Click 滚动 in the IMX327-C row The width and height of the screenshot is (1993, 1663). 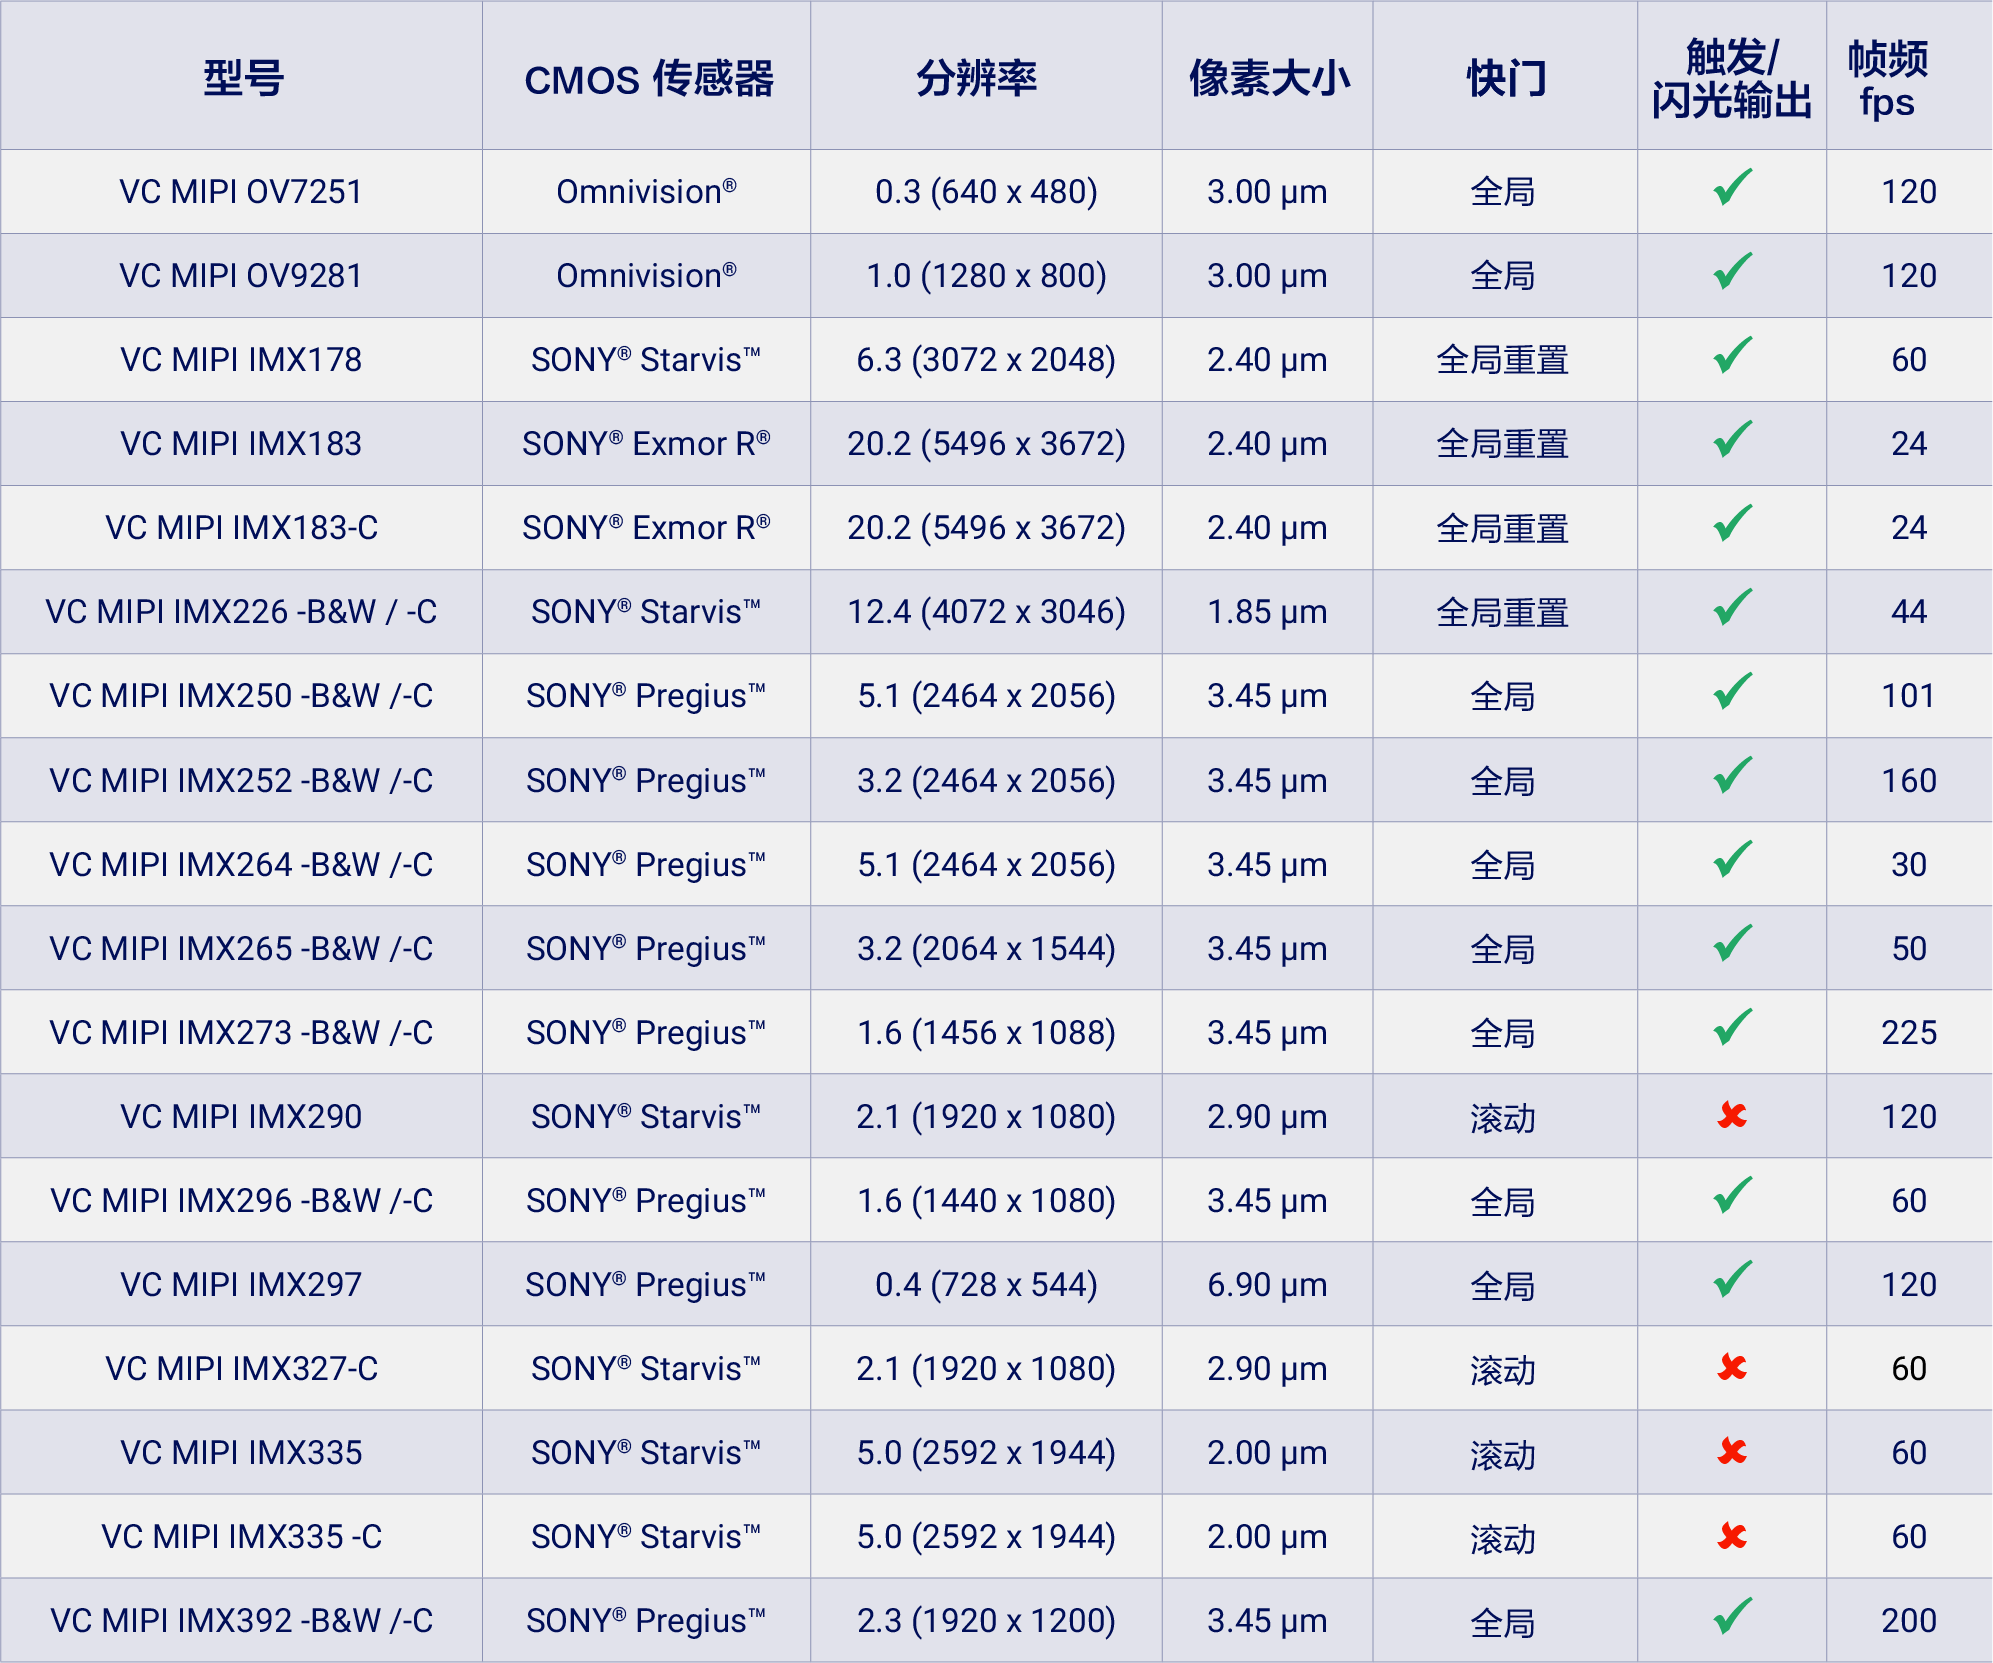coord(1503,1369)
